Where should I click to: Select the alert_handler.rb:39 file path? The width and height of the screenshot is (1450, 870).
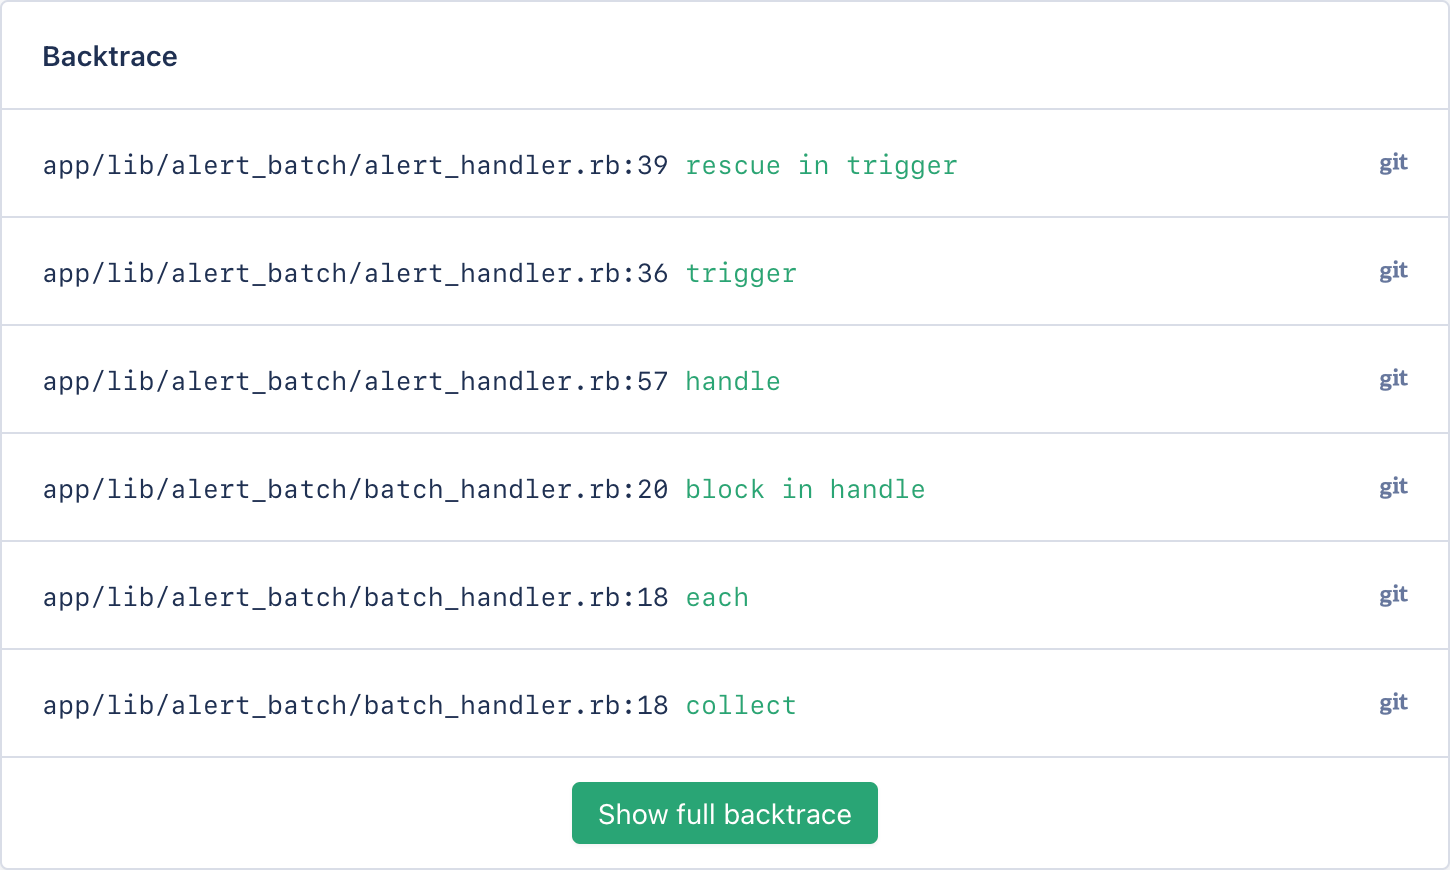coord(355,165)
